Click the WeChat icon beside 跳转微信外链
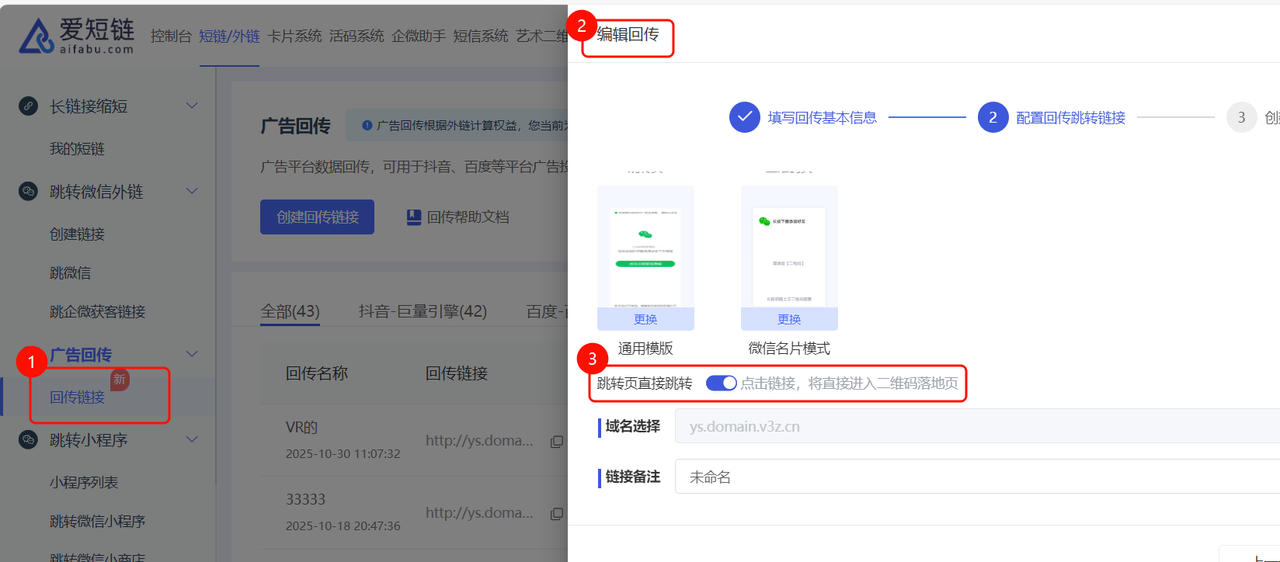1280x562 pixels. (x=28, y=192)
